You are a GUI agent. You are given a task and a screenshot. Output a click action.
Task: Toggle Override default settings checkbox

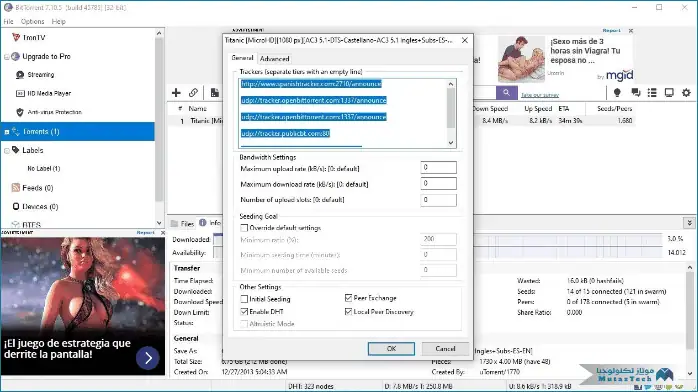(x=244, y=228)
